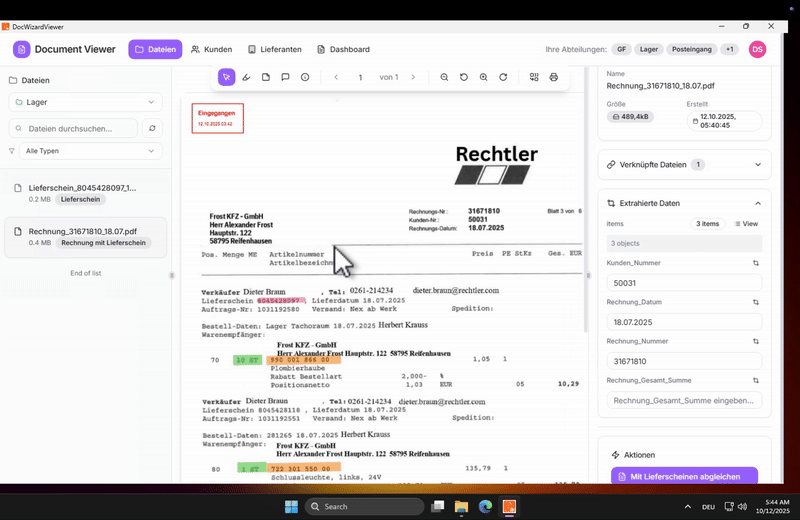Select the highlighter tool
Image resolution: width=800 pixels, height=520 pixels.
pos(246,77)
